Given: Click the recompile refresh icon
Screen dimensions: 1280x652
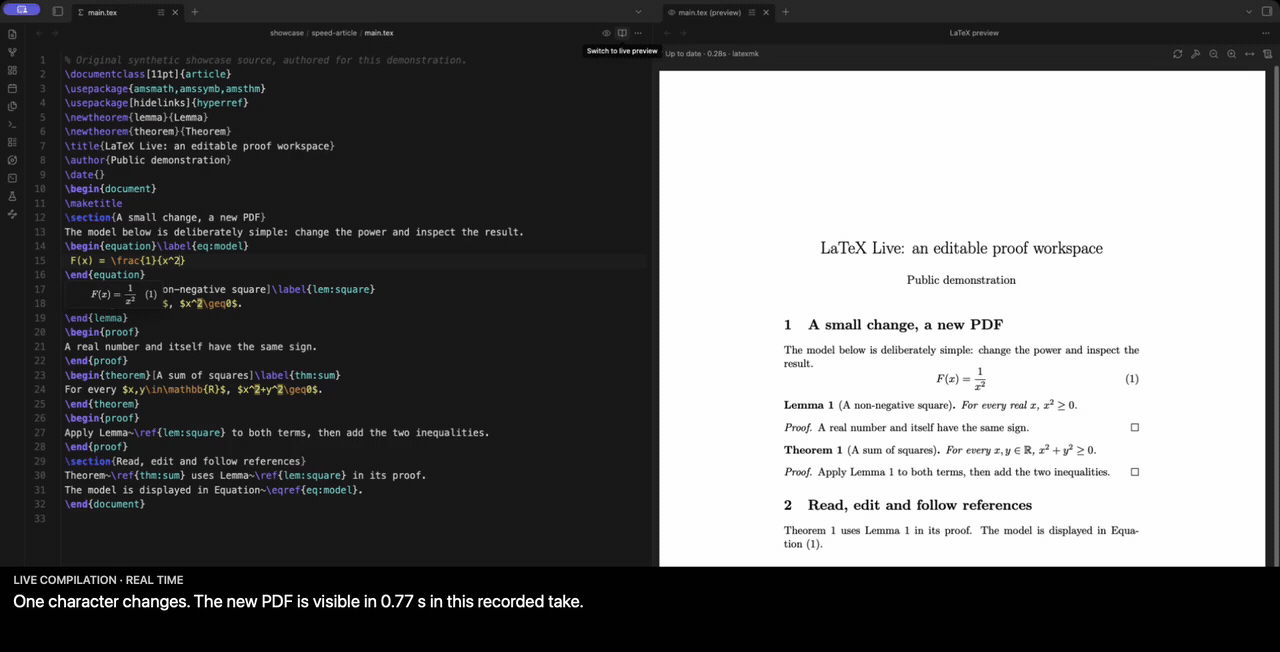Looking at the screenshot, I should pyautogui.click(x=1178, y=53).
